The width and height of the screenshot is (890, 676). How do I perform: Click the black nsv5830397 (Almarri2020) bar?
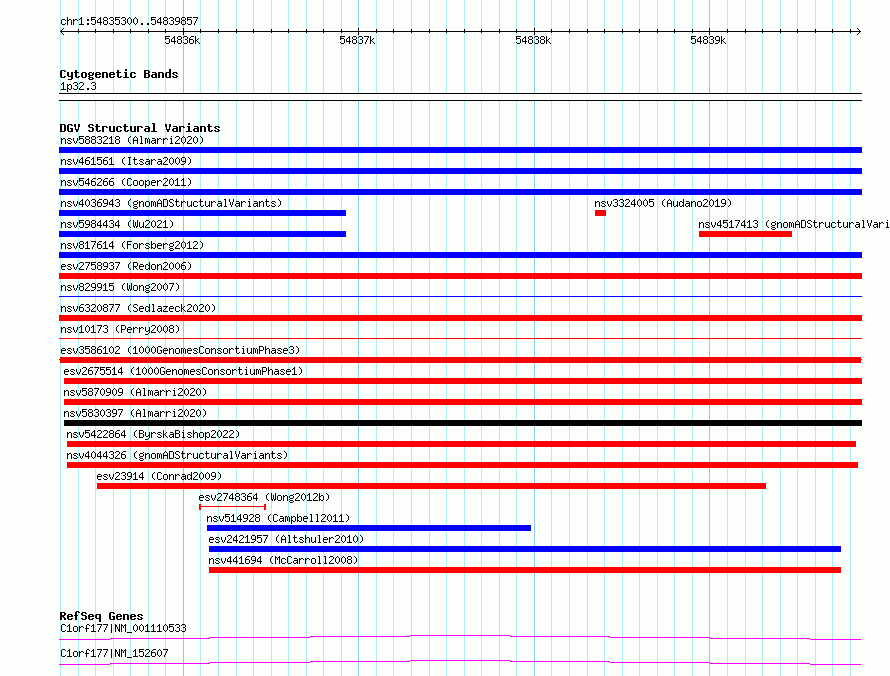coord(463,423)
